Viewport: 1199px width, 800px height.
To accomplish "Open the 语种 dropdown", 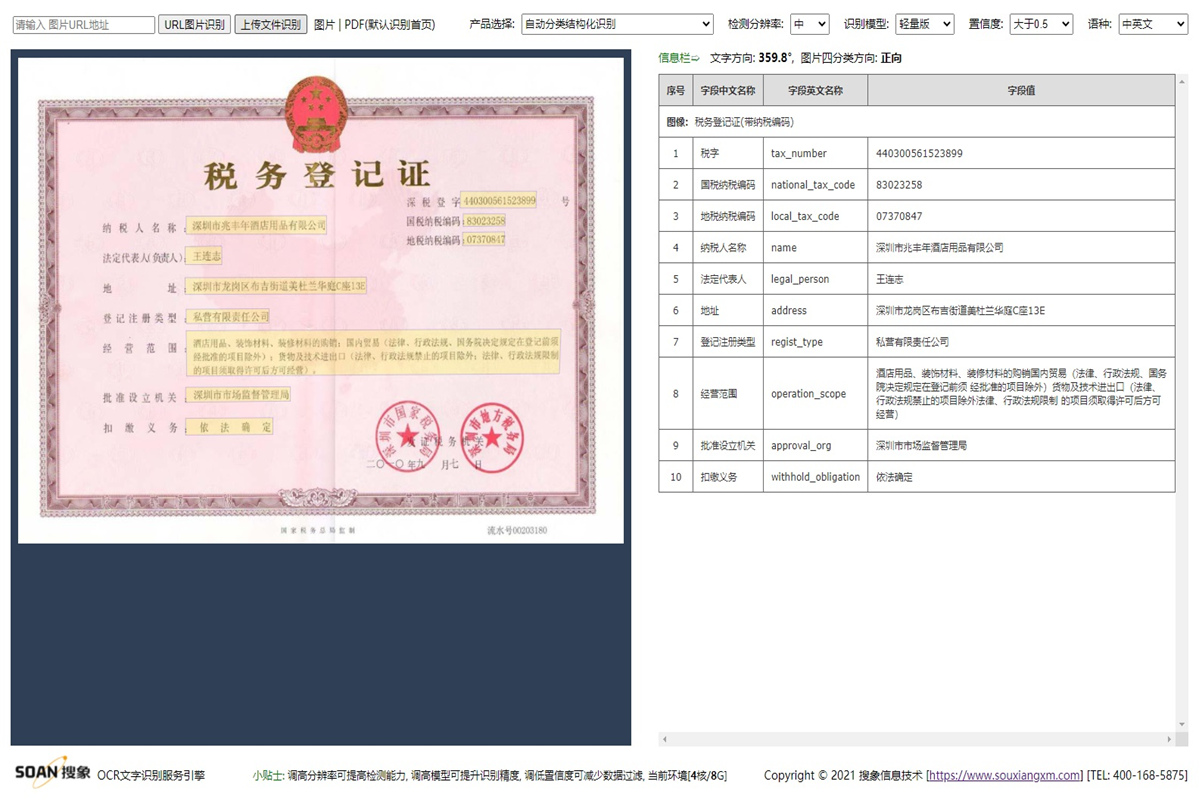I will point(1152,24).
